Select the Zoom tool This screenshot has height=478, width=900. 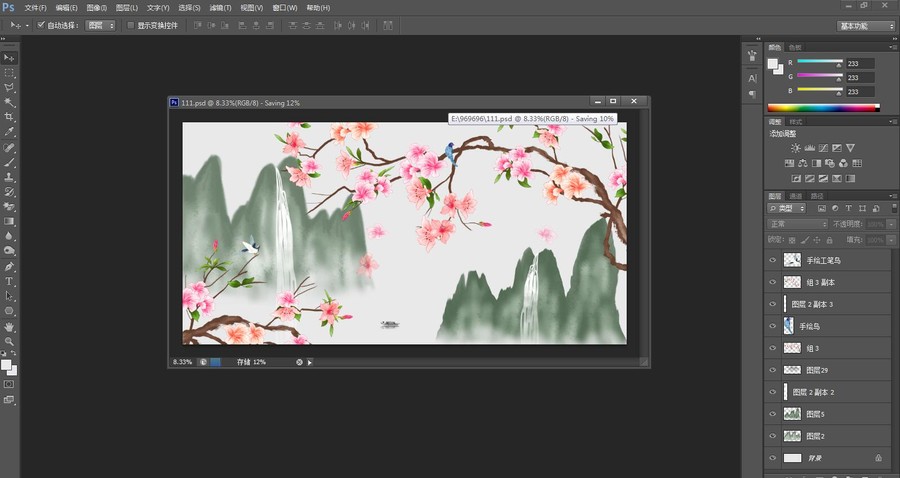click(9, 341)
